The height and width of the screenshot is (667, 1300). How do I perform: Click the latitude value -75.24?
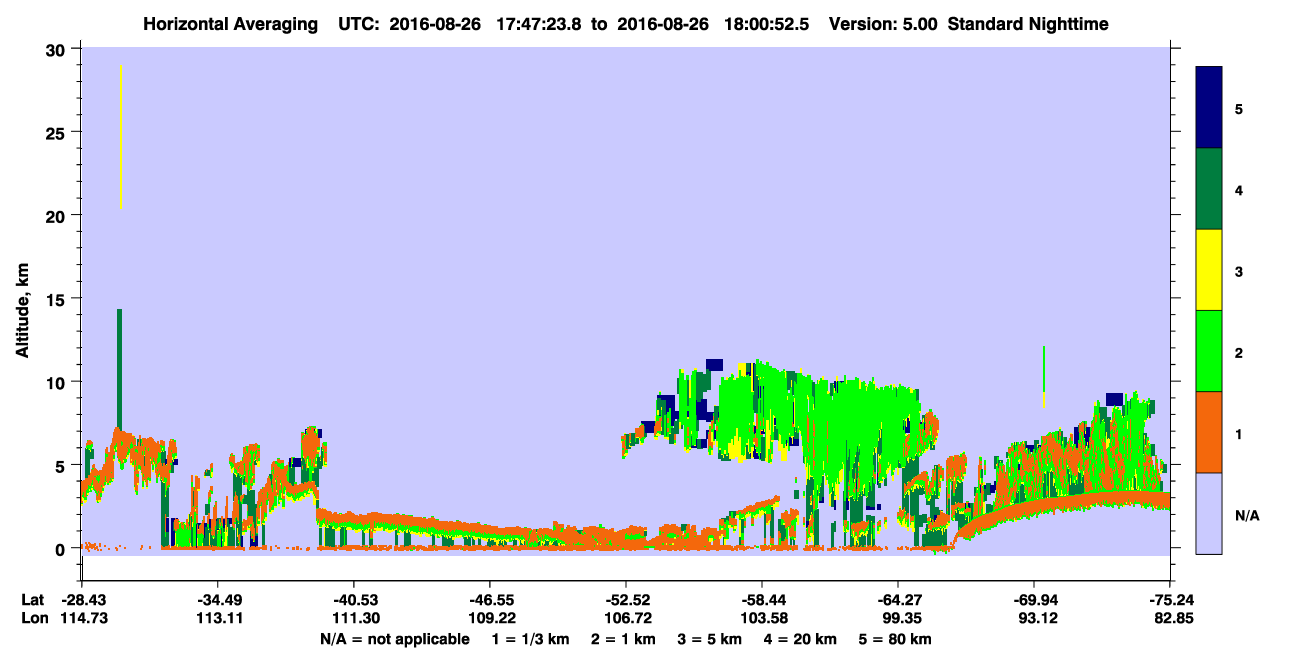click(x=1170, y=600)
